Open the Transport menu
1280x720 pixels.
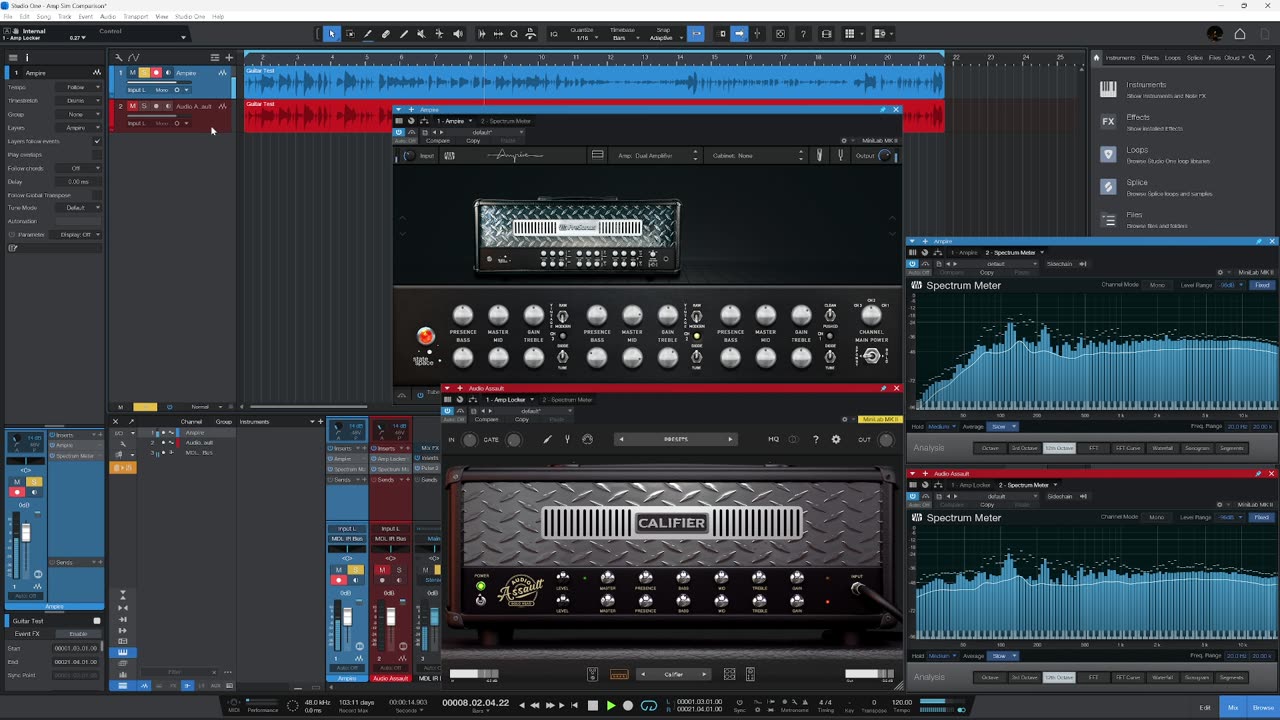(135, 17)
